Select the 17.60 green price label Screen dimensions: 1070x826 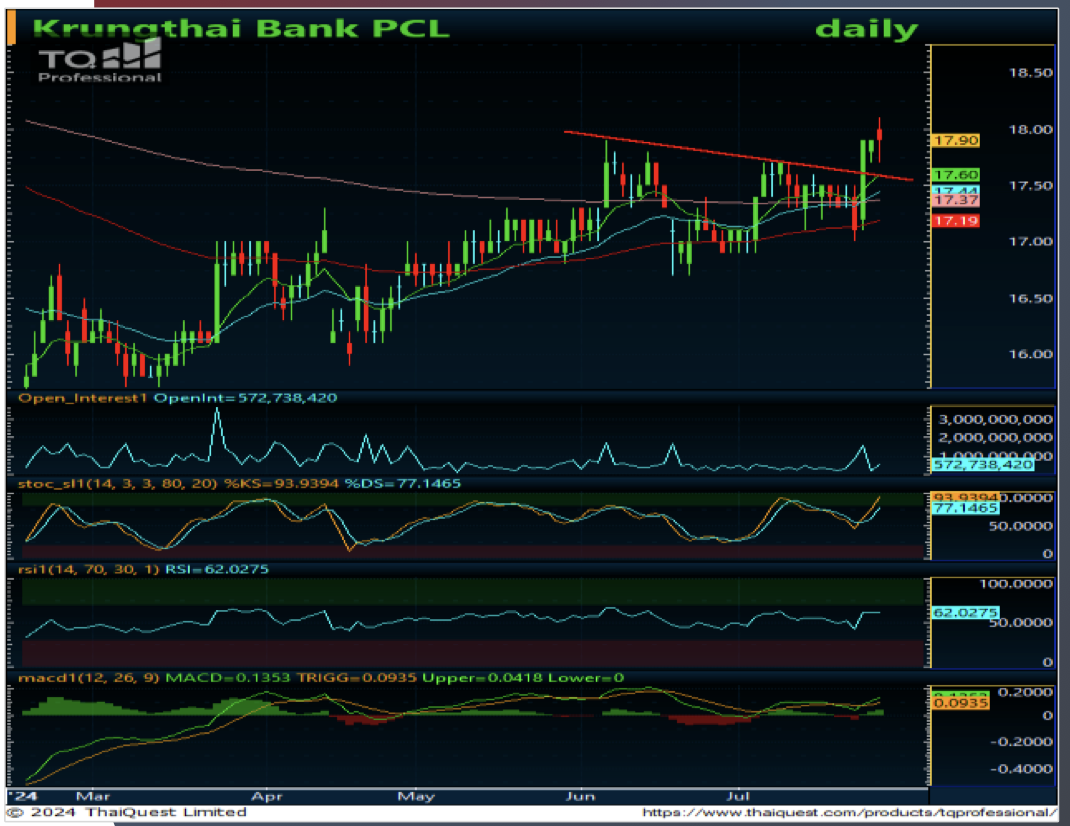[956, 175]
